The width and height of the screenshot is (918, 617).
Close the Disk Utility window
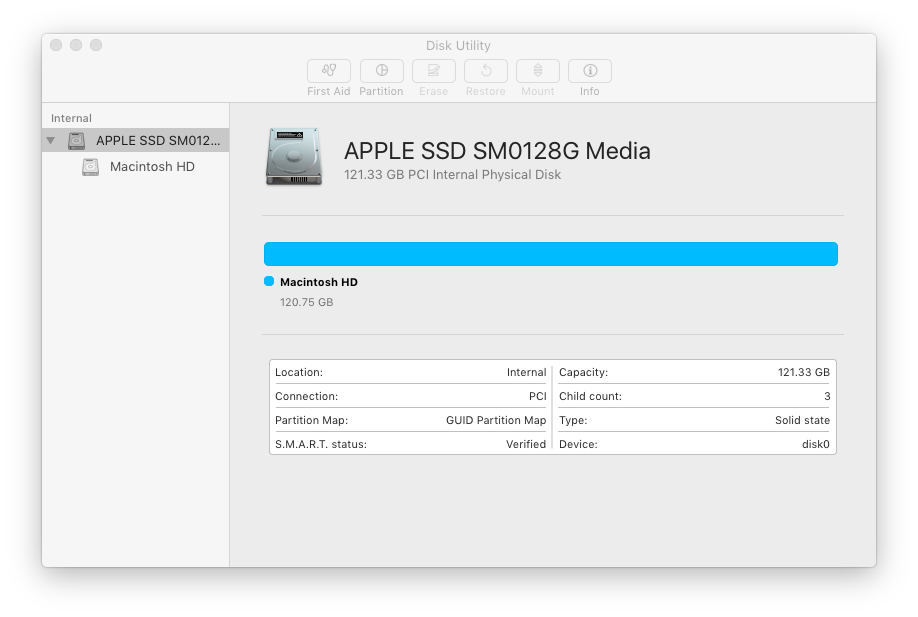[56, 45]
